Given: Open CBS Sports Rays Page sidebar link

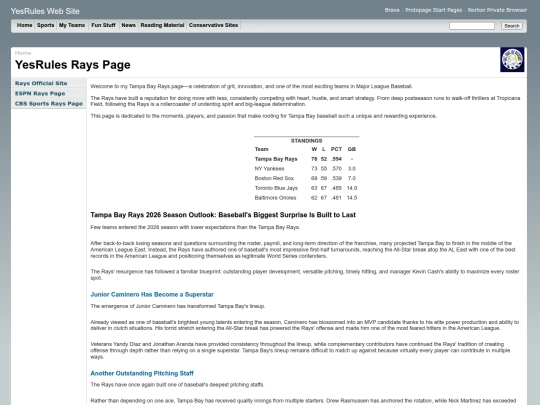Looking at the screenshot, I should tap(49, 104).
